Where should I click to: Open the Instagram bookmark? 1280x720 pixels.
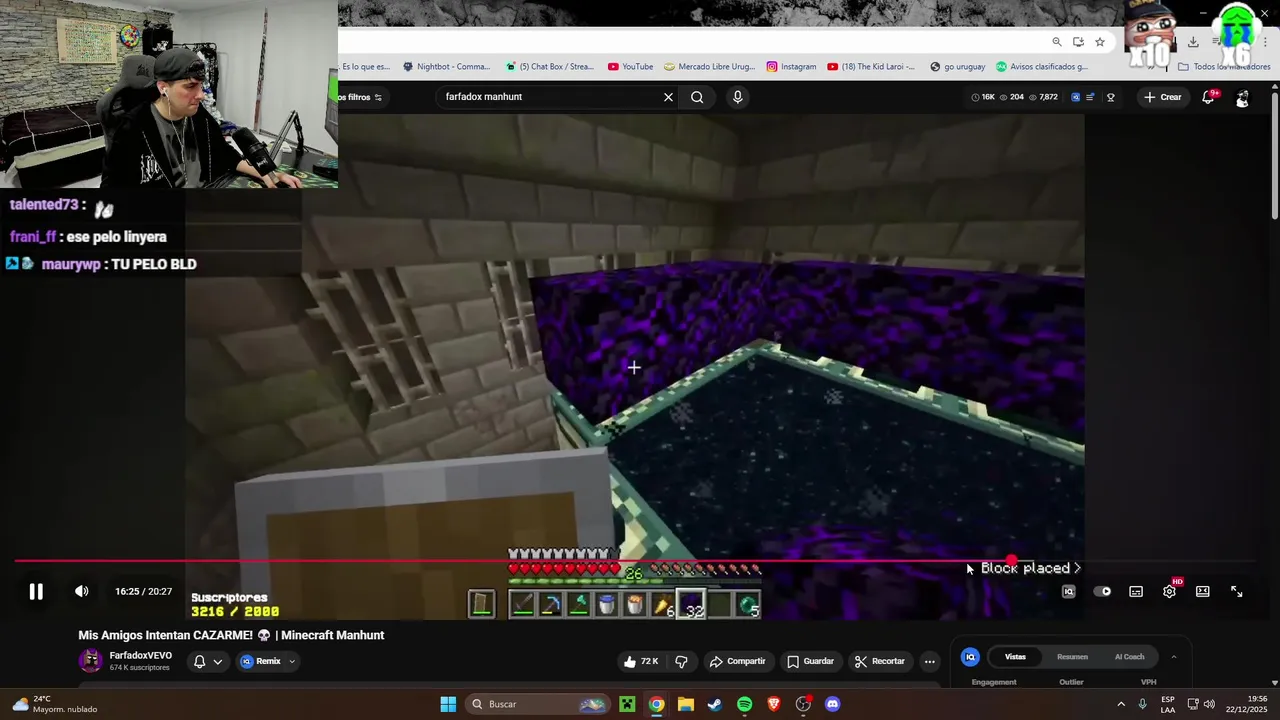[791, 67]
